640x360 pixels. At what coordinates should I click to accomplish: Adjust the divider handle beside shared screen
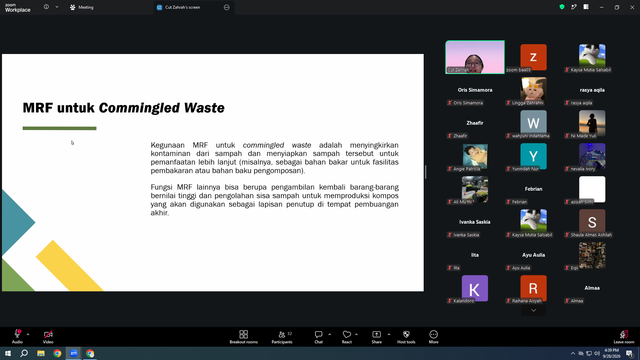coord(425,172)
